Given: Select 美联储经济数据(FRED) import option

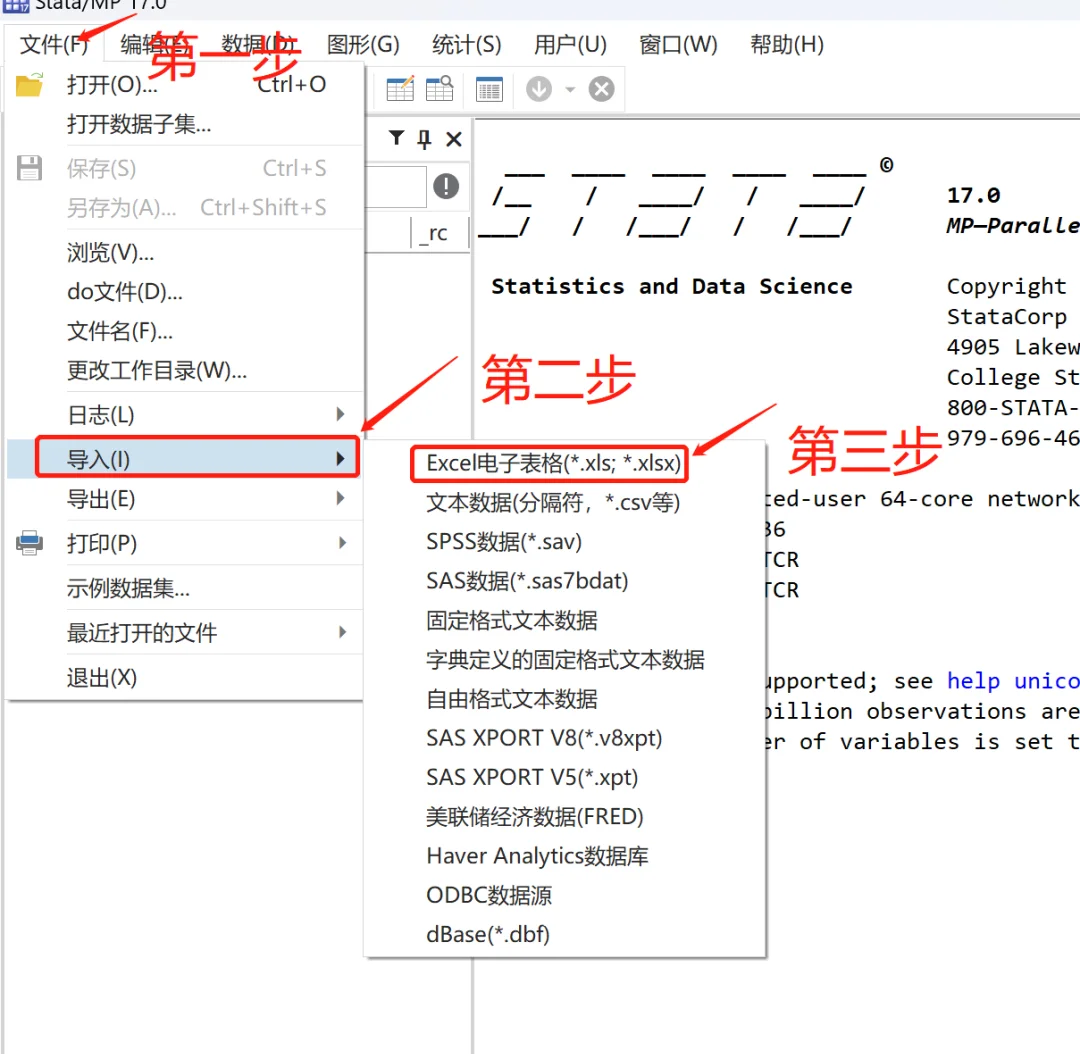Looking at the screenshot, I should pos(534,816).
